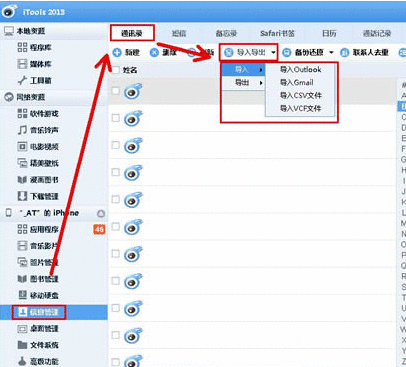Open 媒体库 media library
Screen dimensions: 406x367
pyautogui.click(x=35, y=64)
